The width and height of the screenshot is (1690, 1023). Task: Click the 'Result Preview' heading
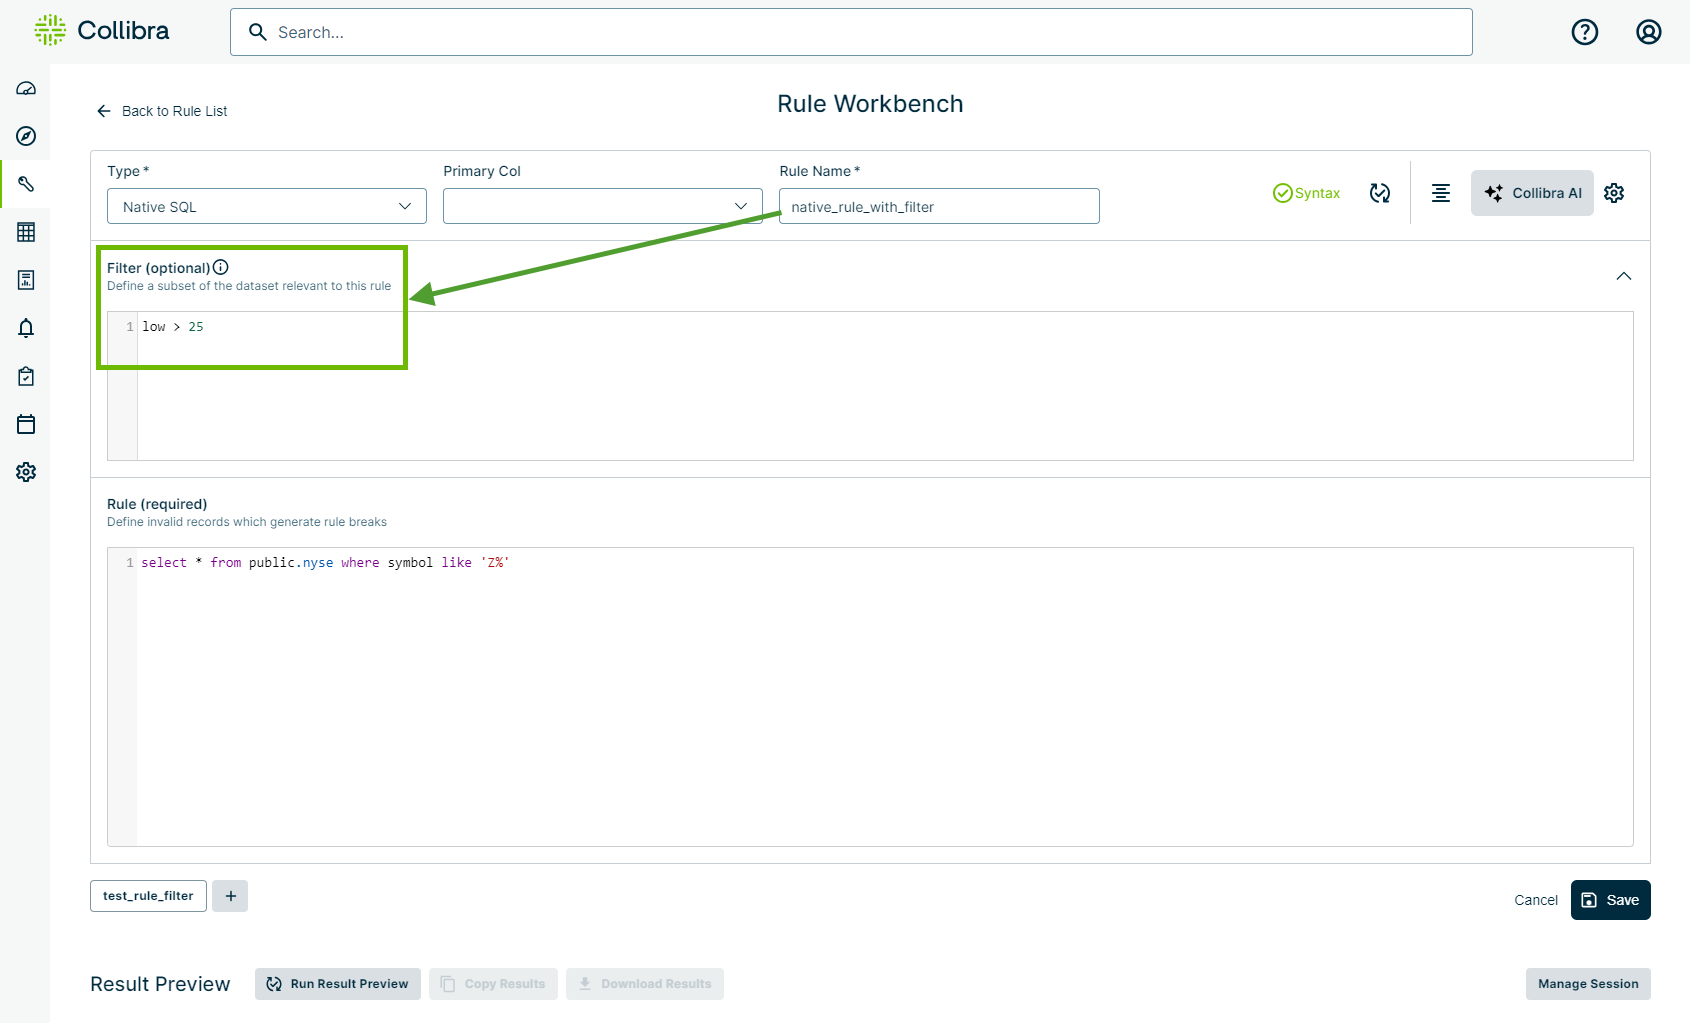pyautogui.click(x=160, y=984)
